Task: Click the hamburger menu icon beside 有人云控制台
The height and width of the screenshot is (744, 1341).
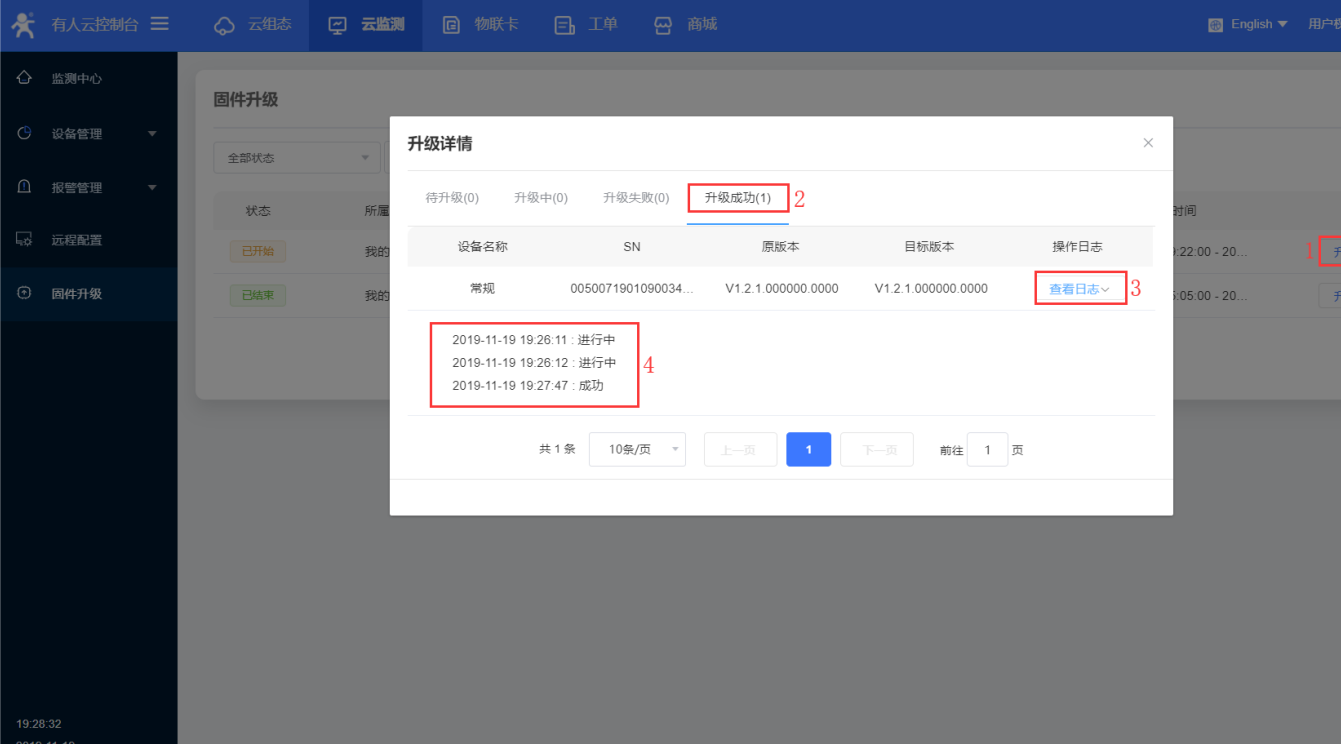Action: click(159, 24)
